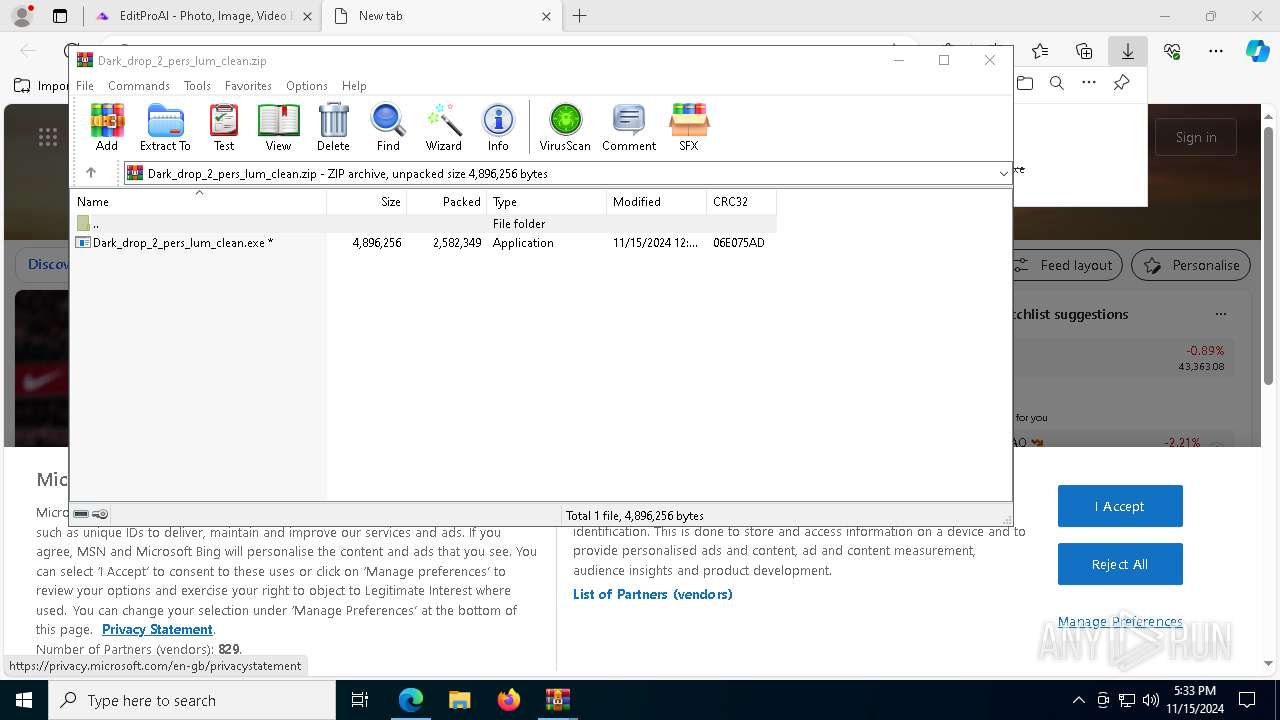Click the volume icon in system tray
Image resolution: width=1280 pixels, height=720 pixels.
[x=1151, y=700]
